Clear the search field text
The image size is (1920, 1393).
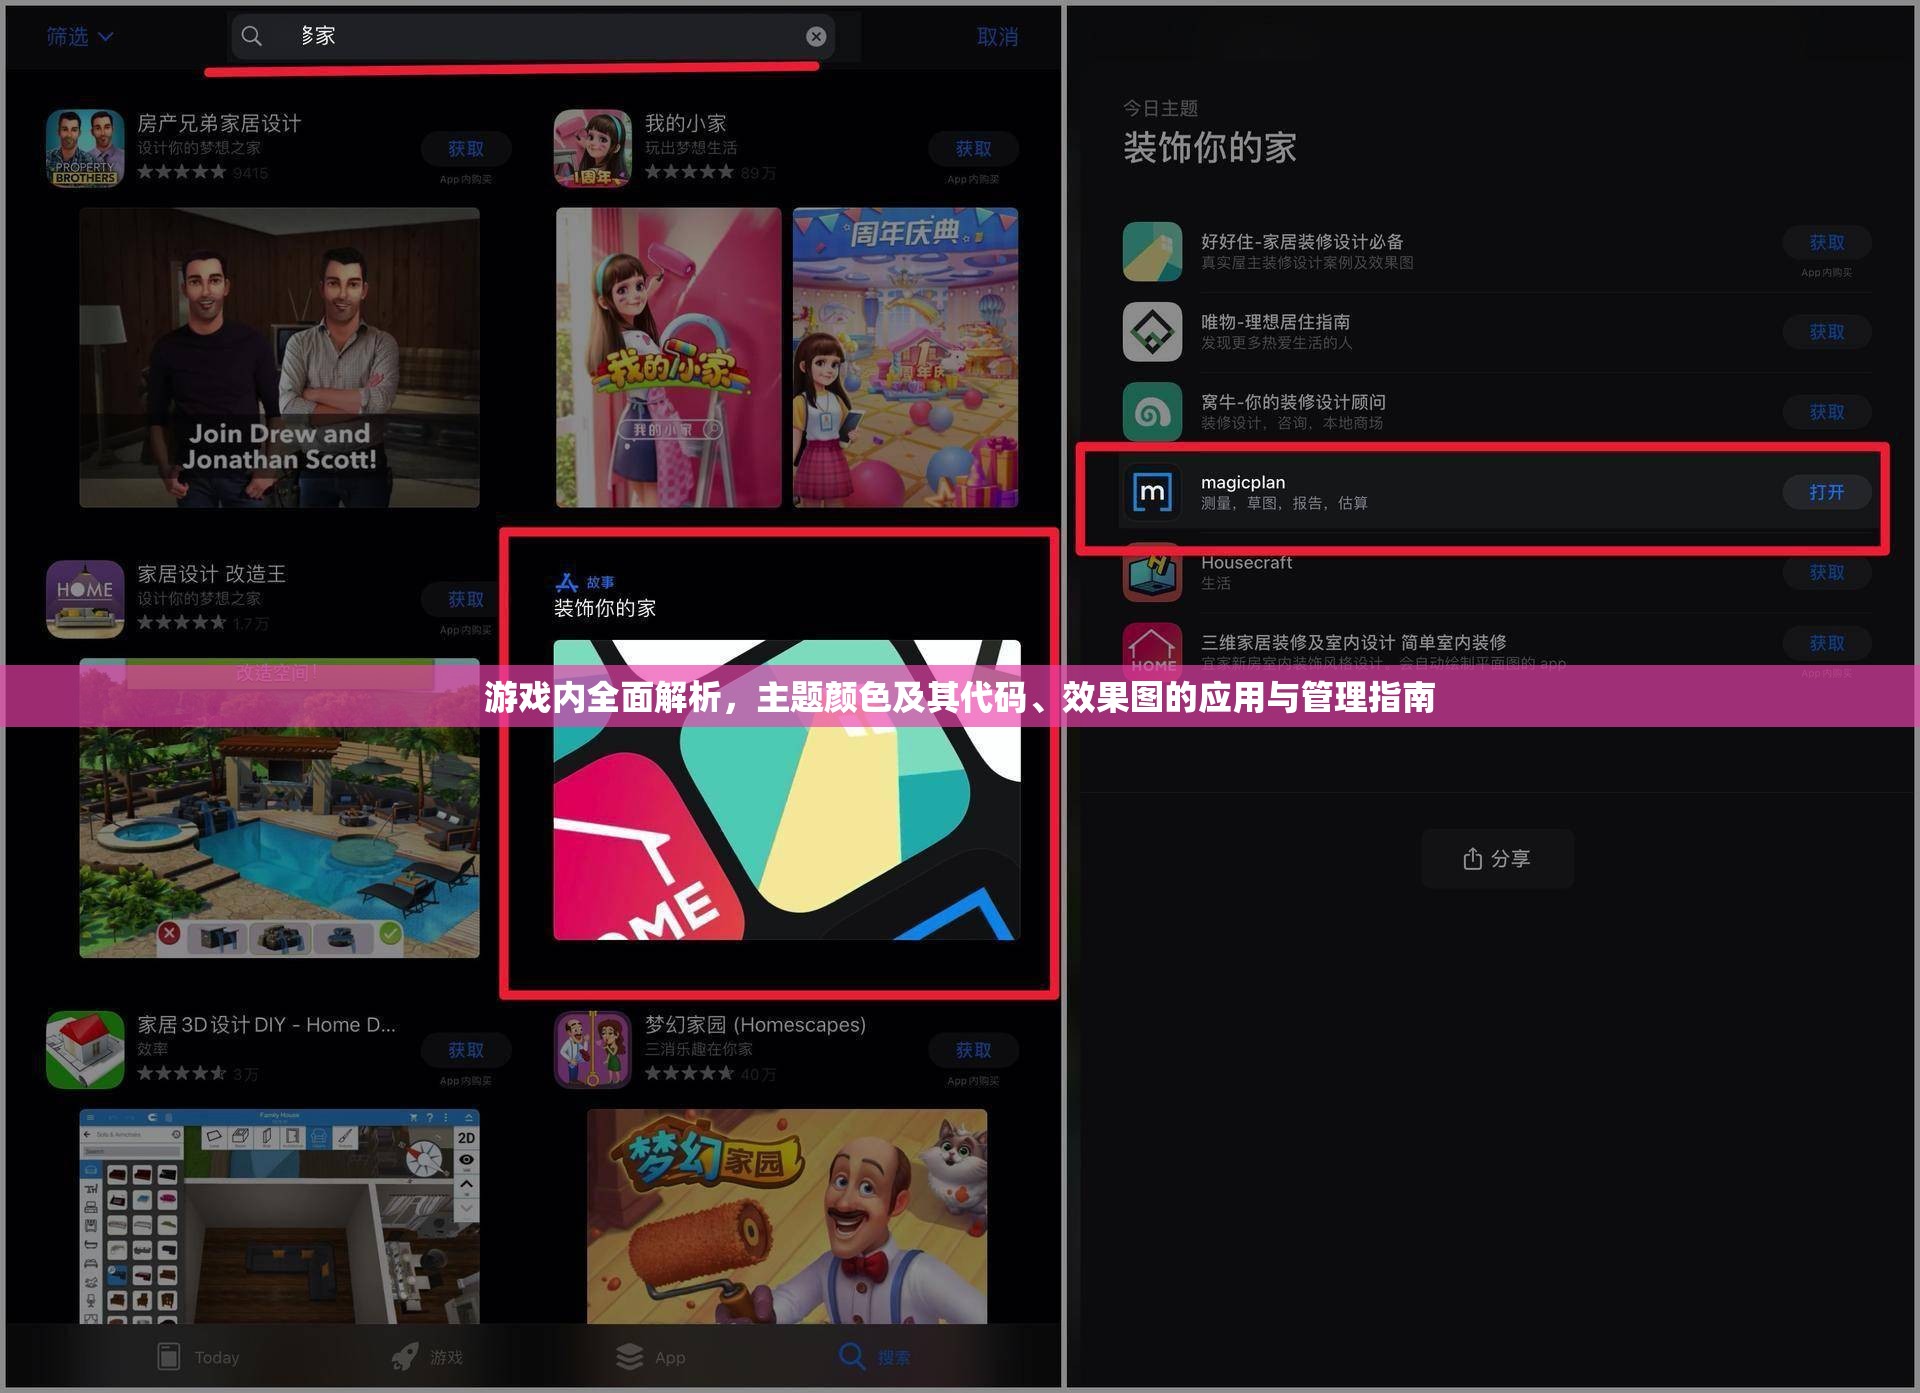pyautogui.click(x=816, y=37)
